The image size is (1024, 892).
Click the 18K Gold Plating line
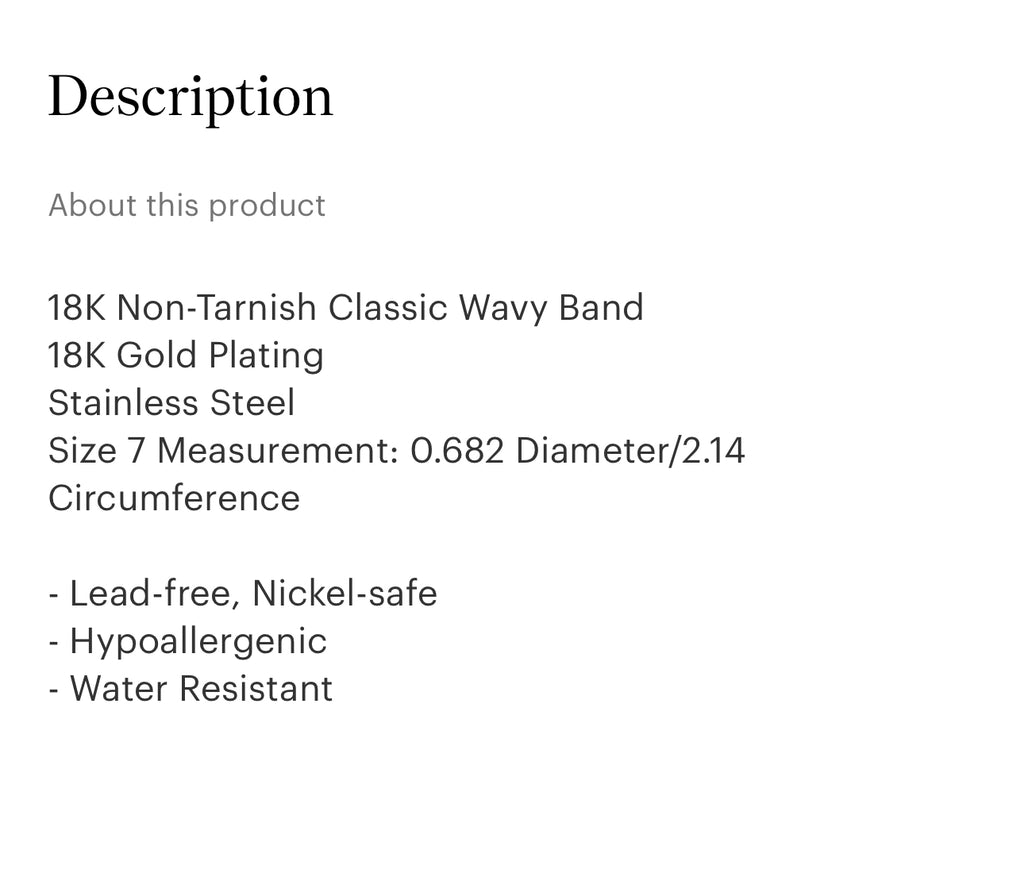click(x=185, y=355)
